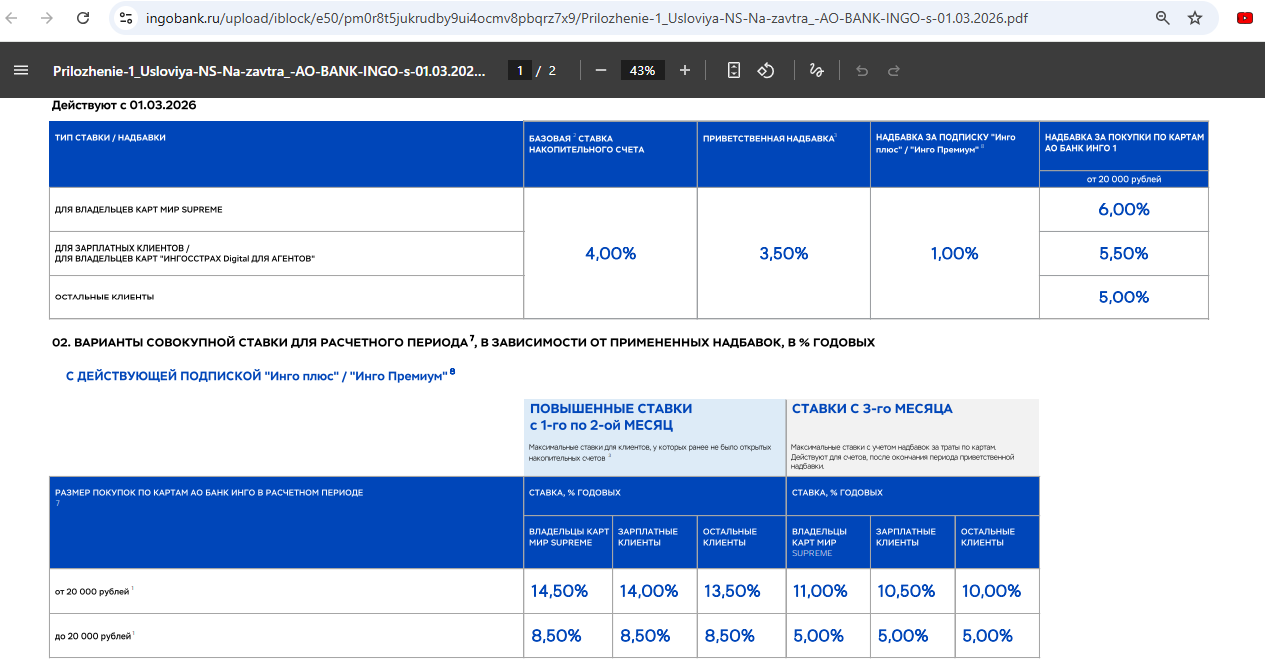View site information in address bar
The width and height of the screenshot is (1265, 664).
tap(125, 18)
